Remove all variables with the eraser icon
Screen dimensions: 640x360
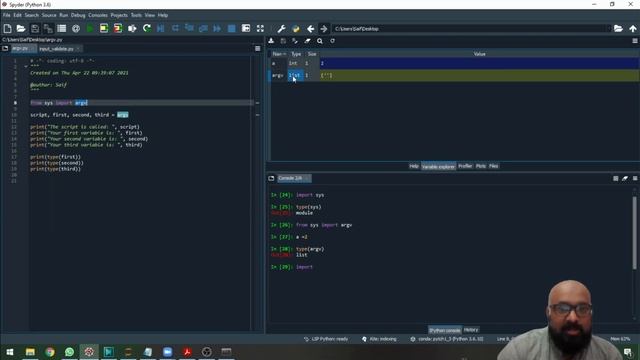pos(307,41)
